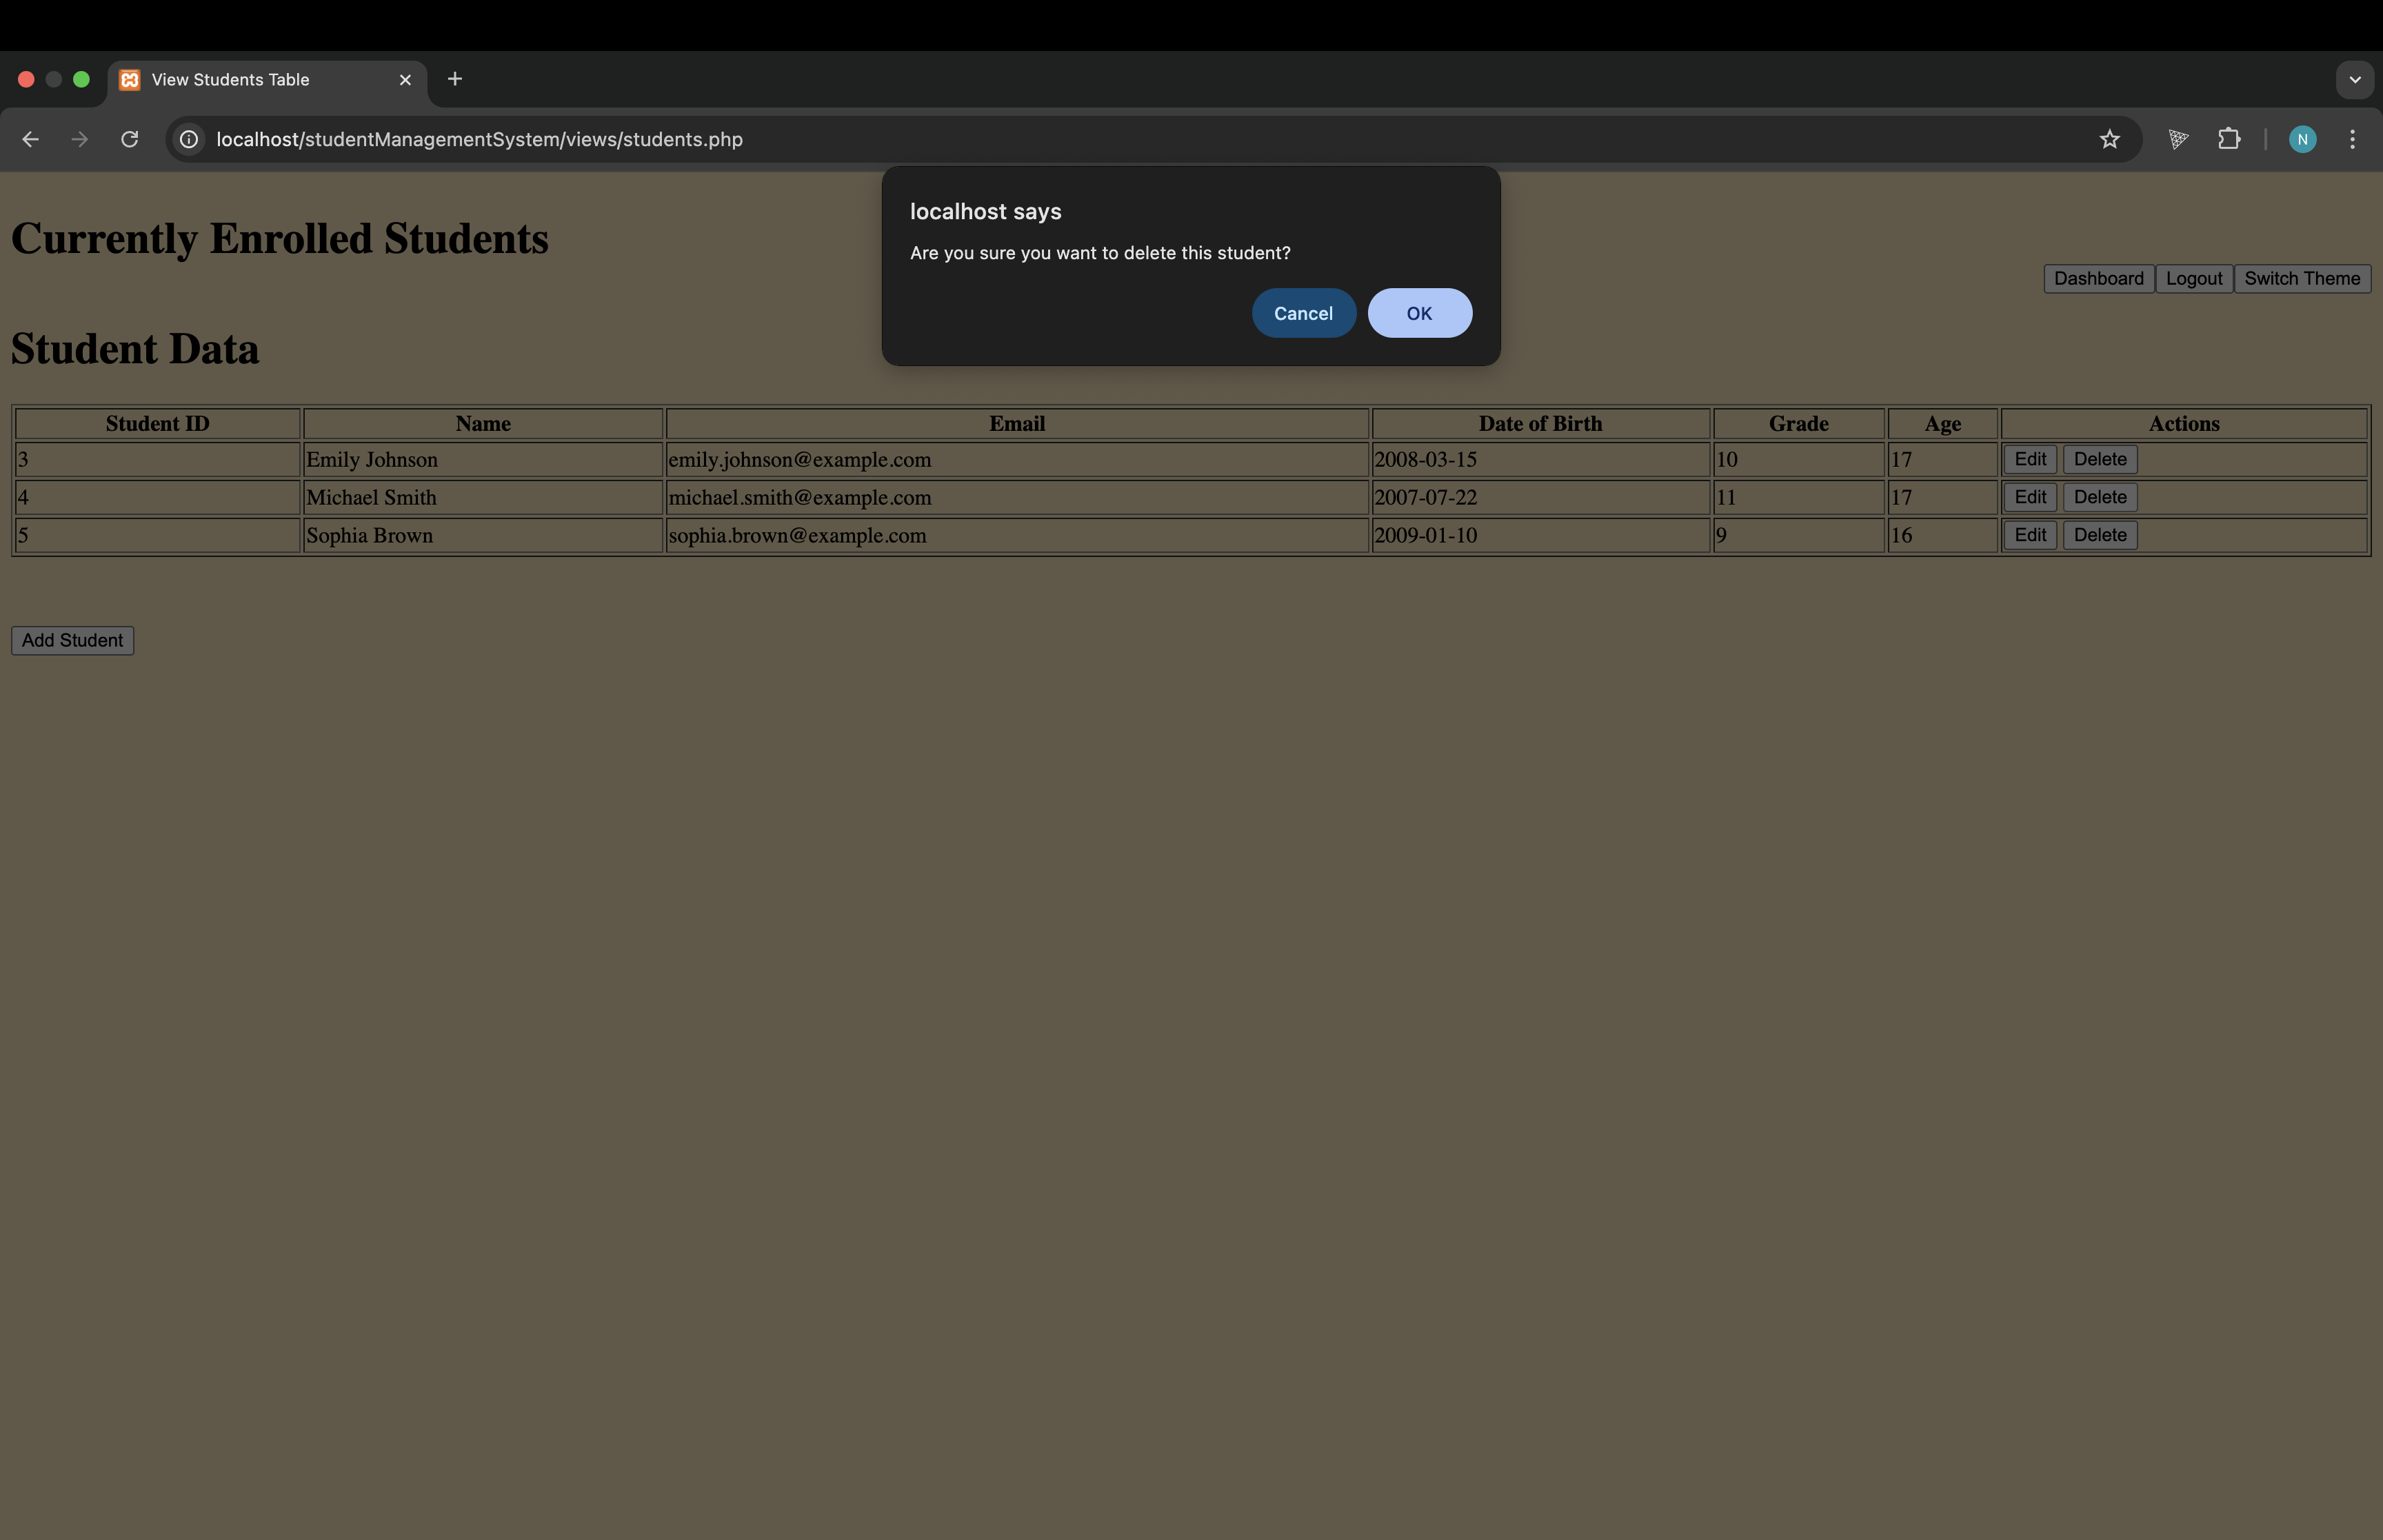Image resolution: width=2383 pixels, height=1540 pixels.
Task: Bookmark this page with the star icon
Action: (x=2109, y=139)
